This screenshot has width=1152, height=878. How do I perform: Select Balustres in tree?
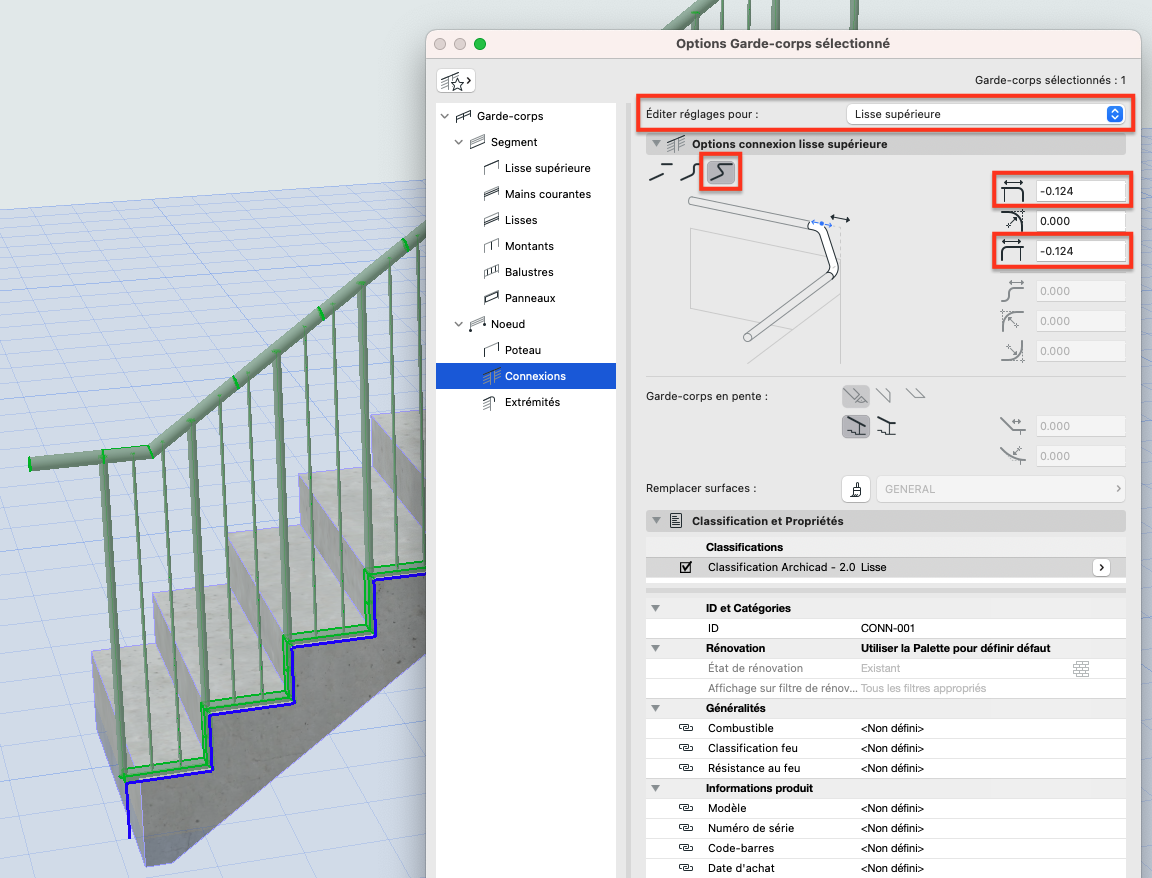click(529, 272)
